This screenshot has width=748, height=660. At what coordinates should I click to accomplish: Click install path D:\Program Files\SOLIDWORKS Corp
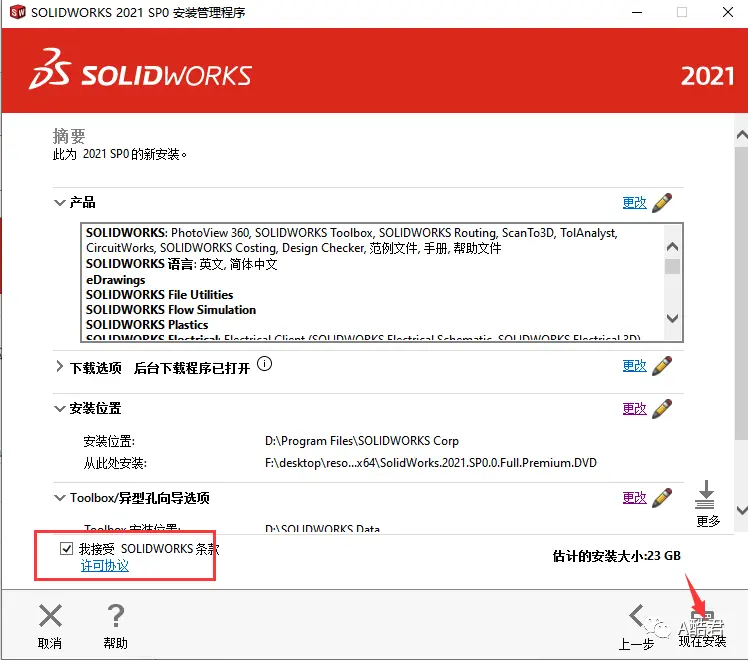(362, 441)
